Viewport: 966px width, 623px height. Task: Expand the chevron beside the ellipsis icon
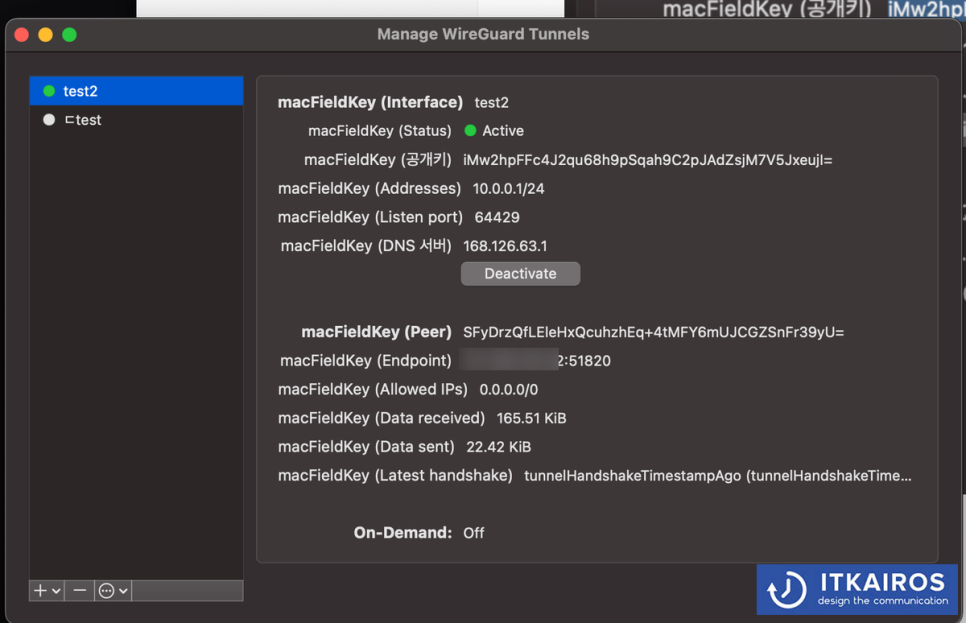pos(123,591)
